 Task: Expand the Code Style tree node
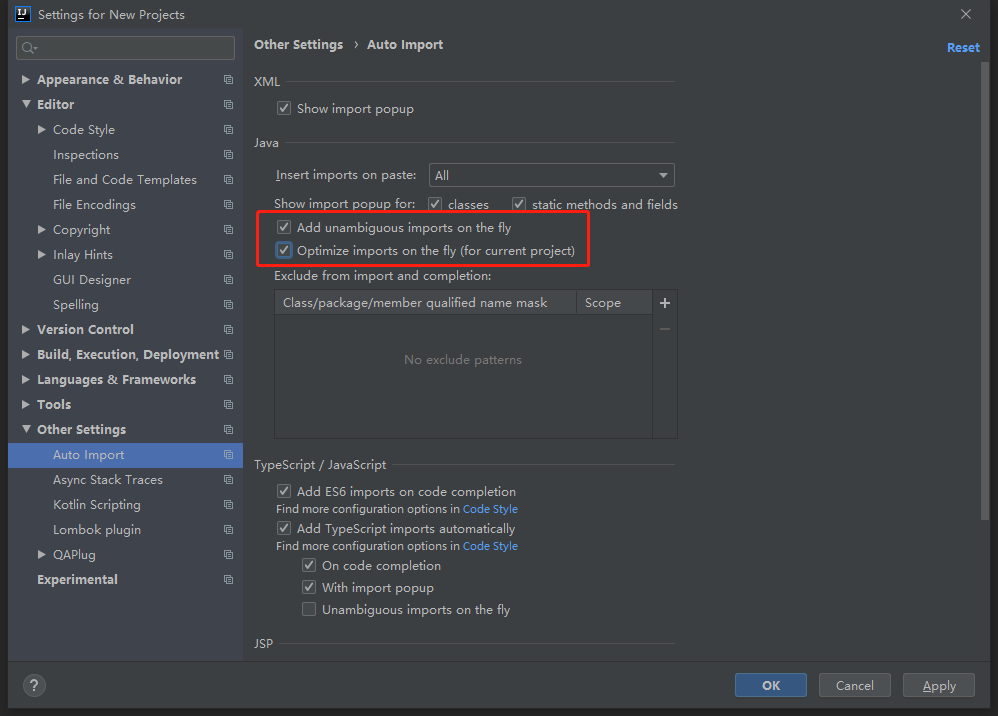[x=42, y=130]
